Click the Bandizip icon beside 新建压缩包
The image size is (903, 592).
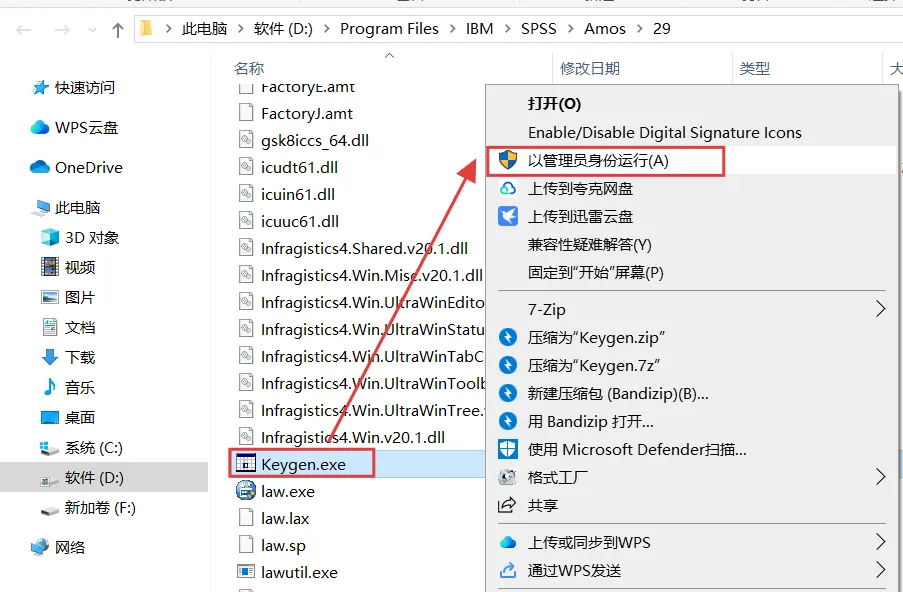click(508, 393)
